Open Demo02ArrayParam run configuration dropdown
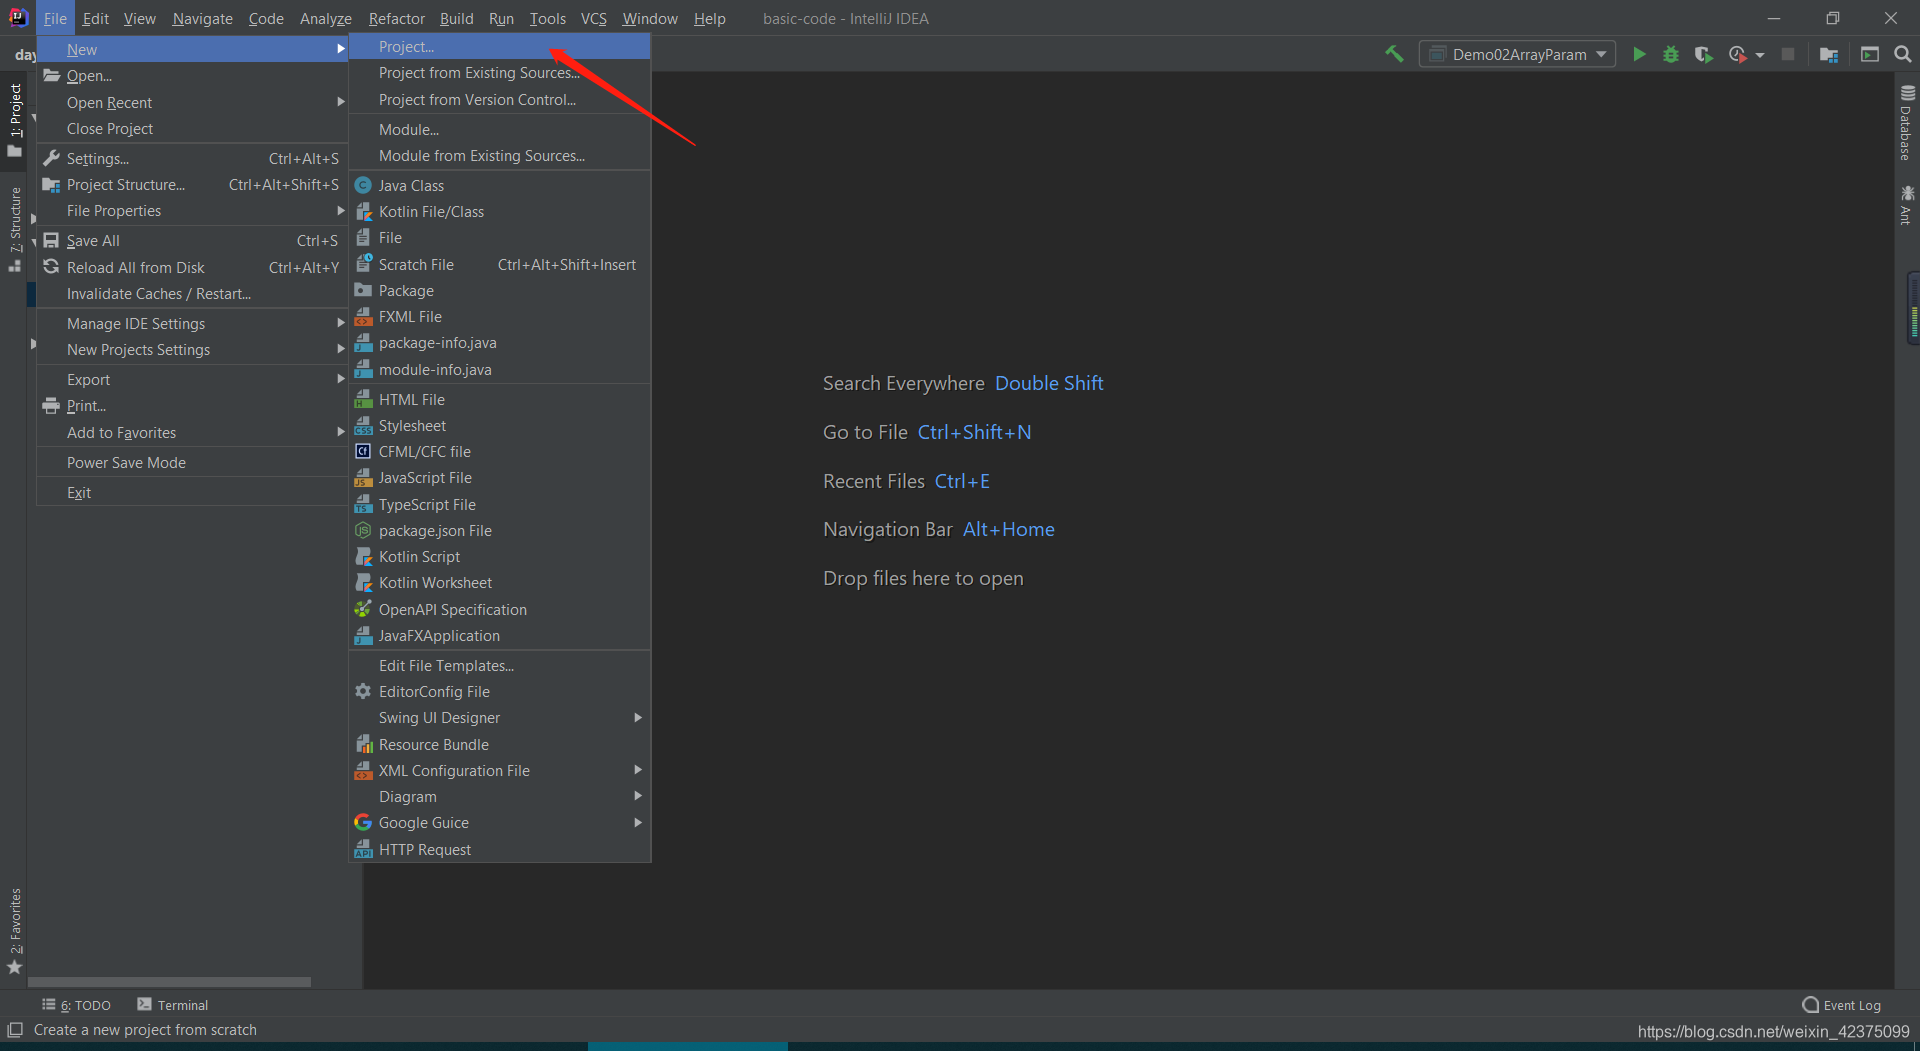Screen dimensions: 1920x1051 (x=1517, y=54)
